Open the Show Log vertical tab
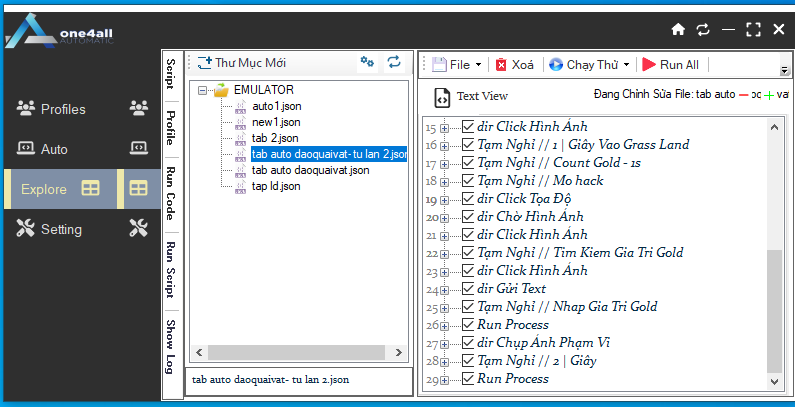The height and width of the screenshot is (407, 795). (171, 347)
